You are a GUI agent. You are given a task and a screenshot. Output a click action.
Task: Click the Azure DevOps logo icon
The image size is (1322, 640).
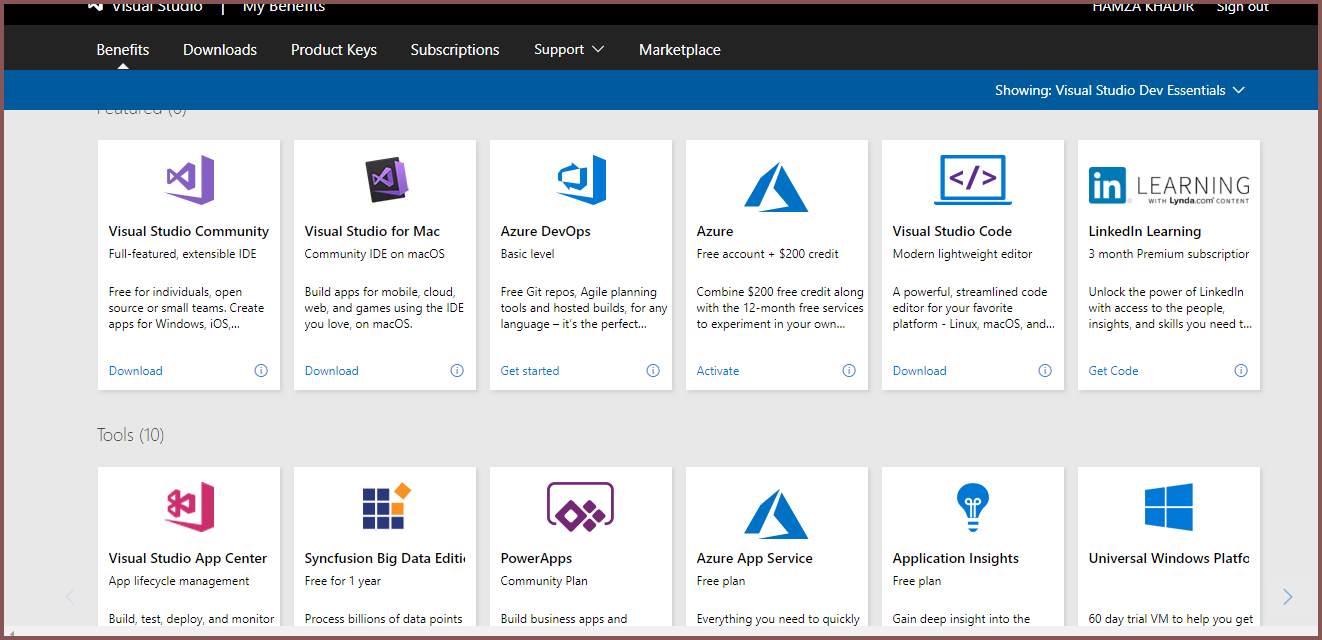[581, 180]
